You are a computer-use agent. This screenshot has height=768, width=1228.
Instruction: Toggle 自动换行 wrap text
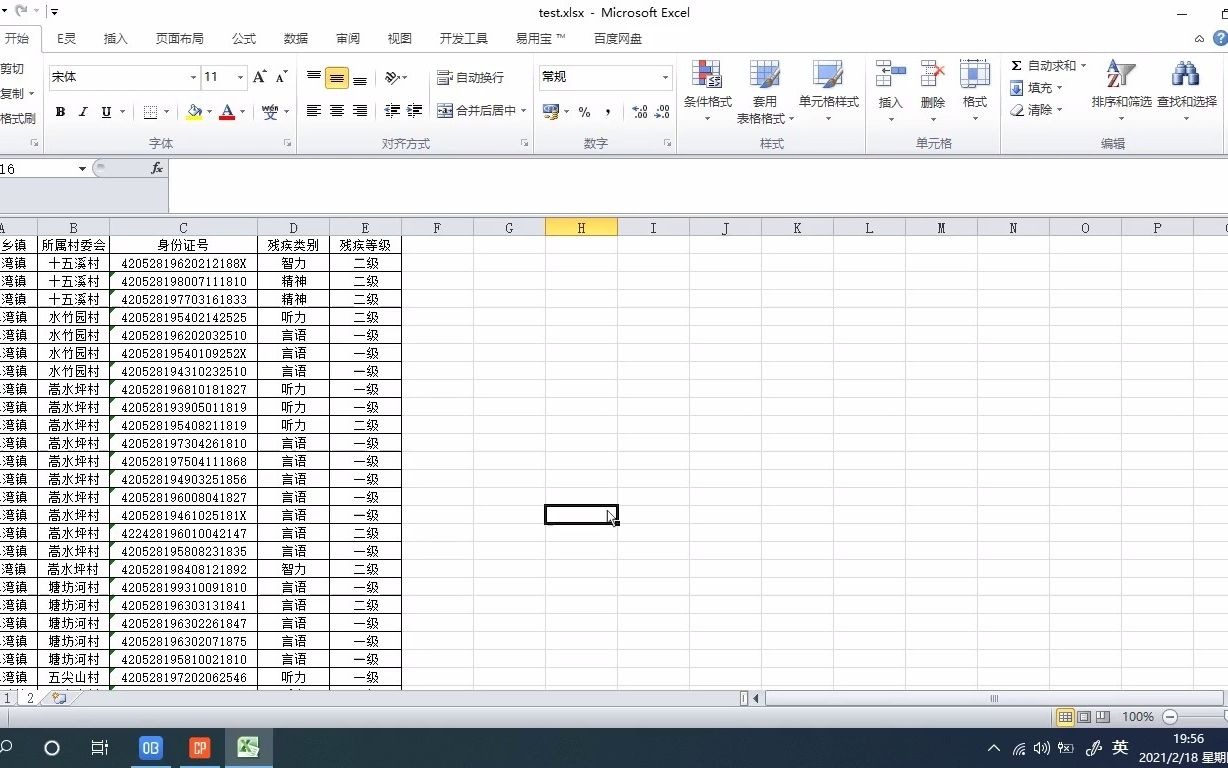click(470, 77)
